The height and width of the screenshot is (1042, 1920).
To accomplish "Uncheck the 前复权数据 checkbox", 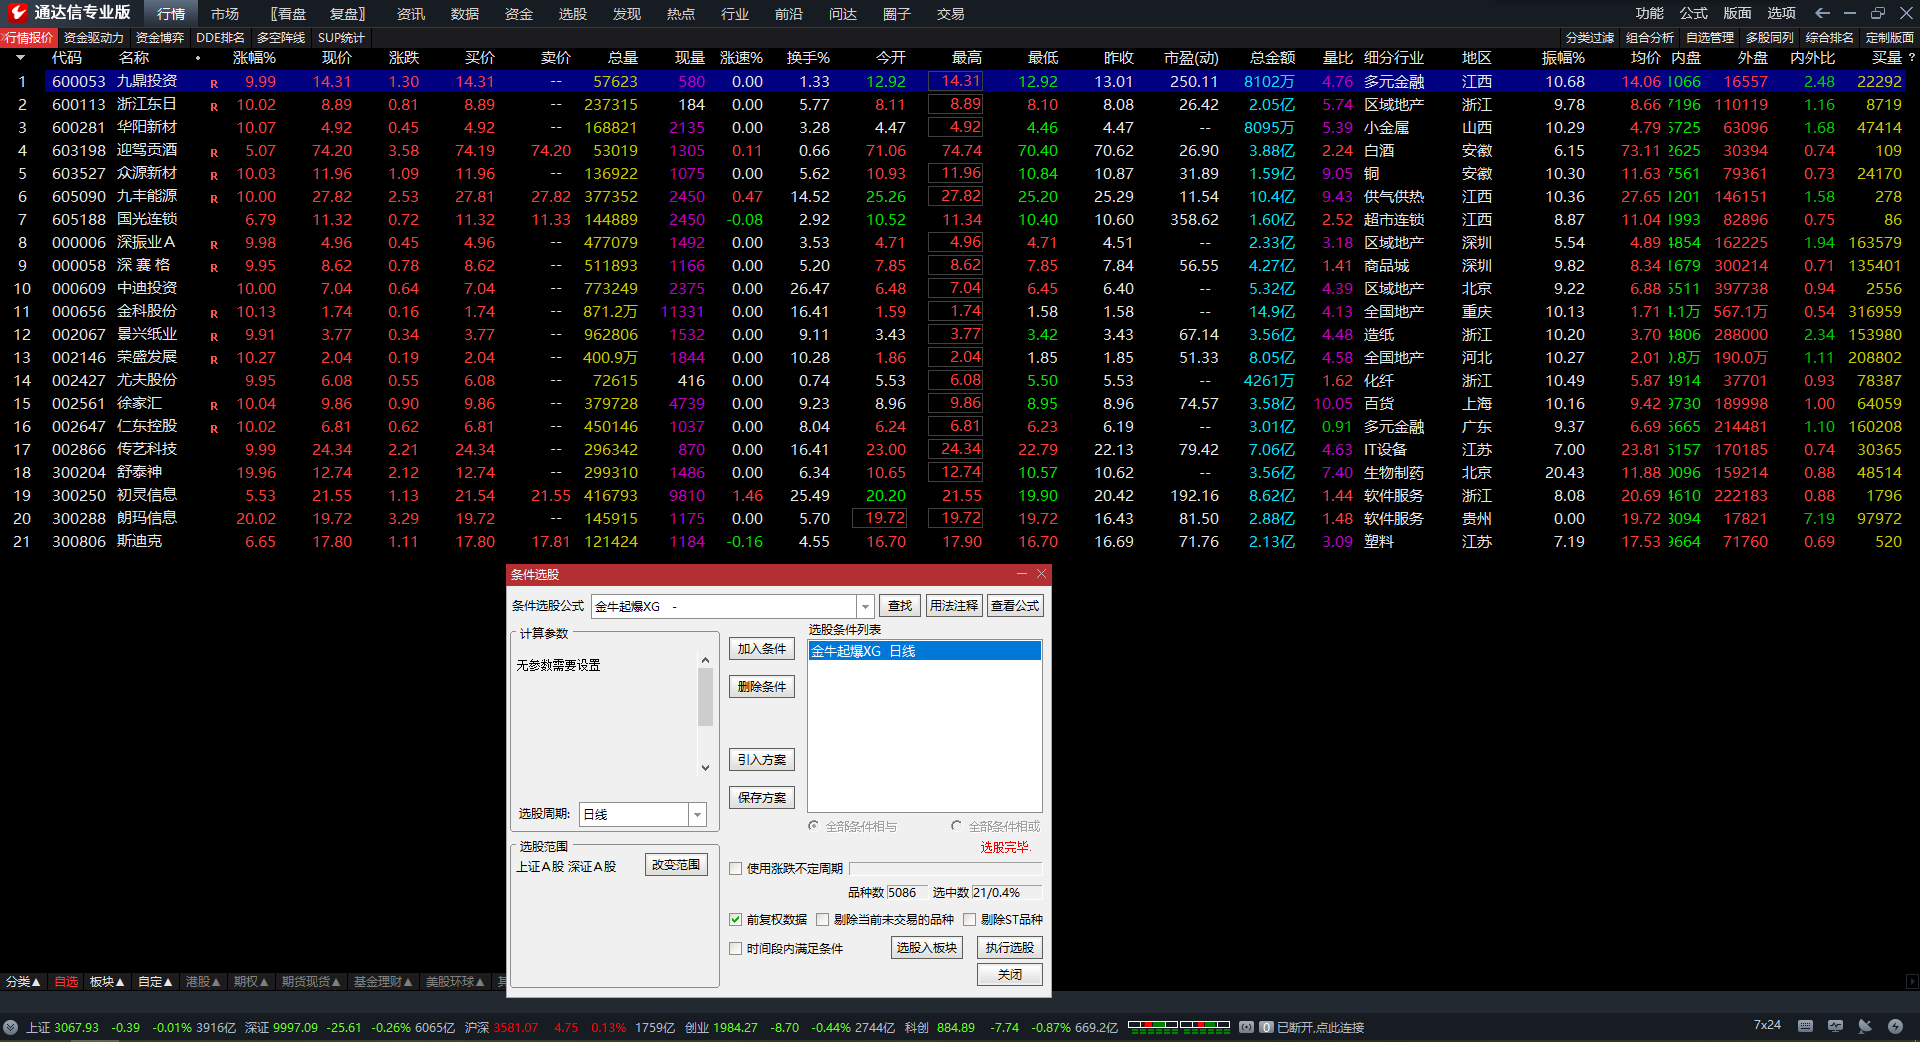I will point(736,920).
